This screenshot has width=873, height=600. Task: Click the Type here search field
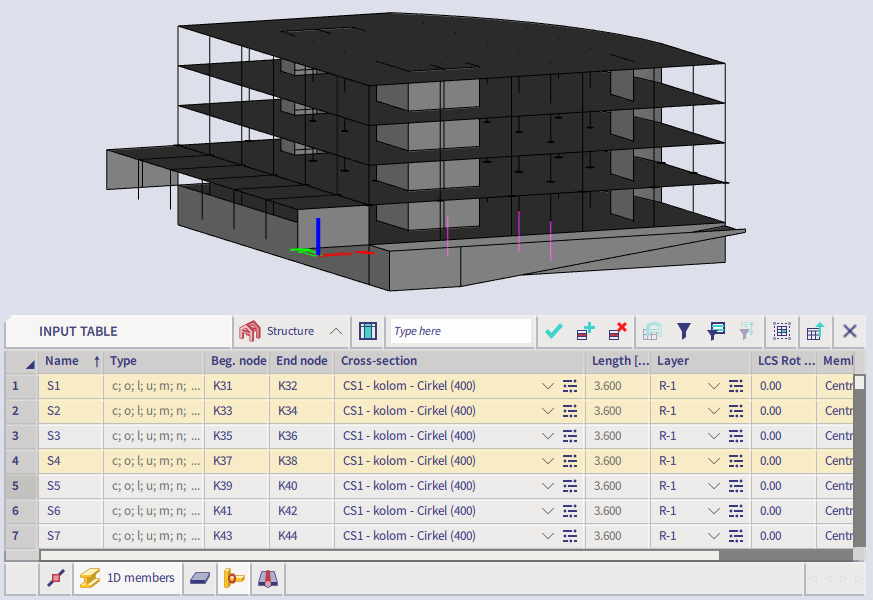pyautogui.click(x=460, y=331)
